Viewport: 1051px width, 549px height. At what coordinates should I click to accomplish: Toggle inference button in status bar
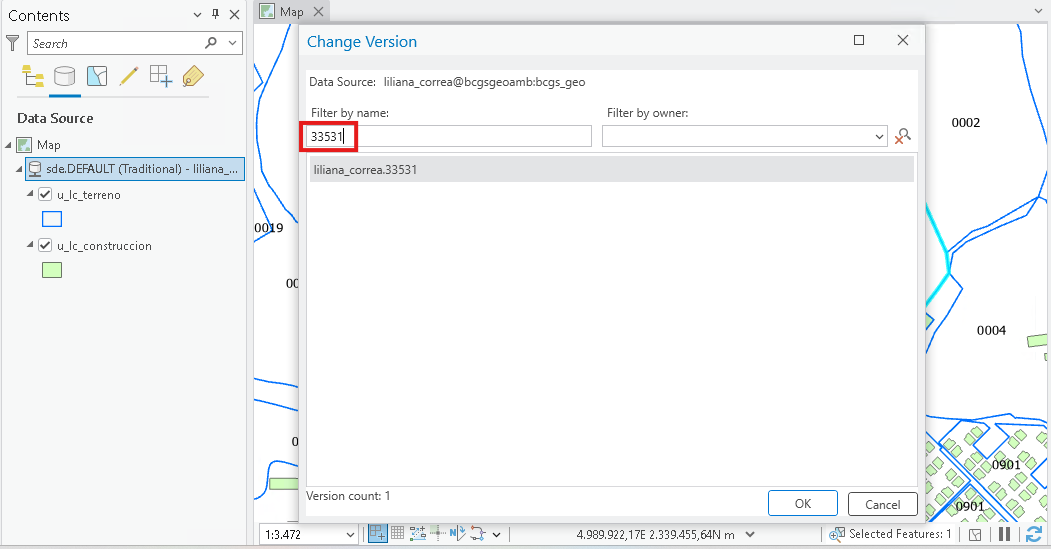[438, 534]
